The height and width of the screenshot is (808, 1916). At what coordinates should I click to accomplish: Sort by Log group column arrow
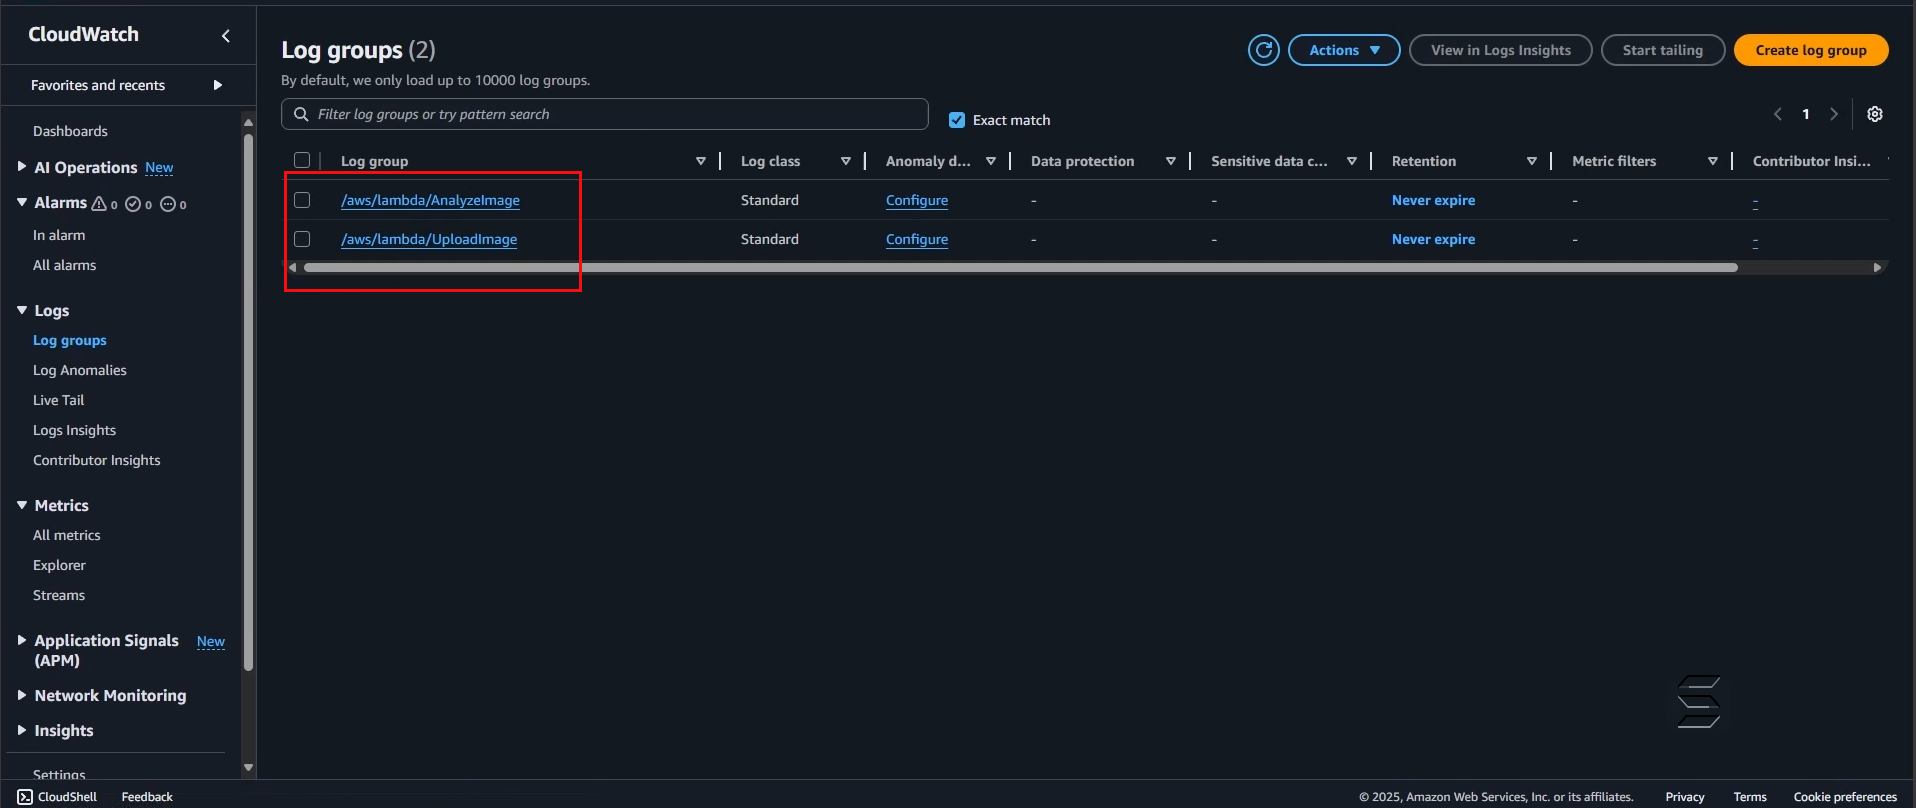click(701, 161)
